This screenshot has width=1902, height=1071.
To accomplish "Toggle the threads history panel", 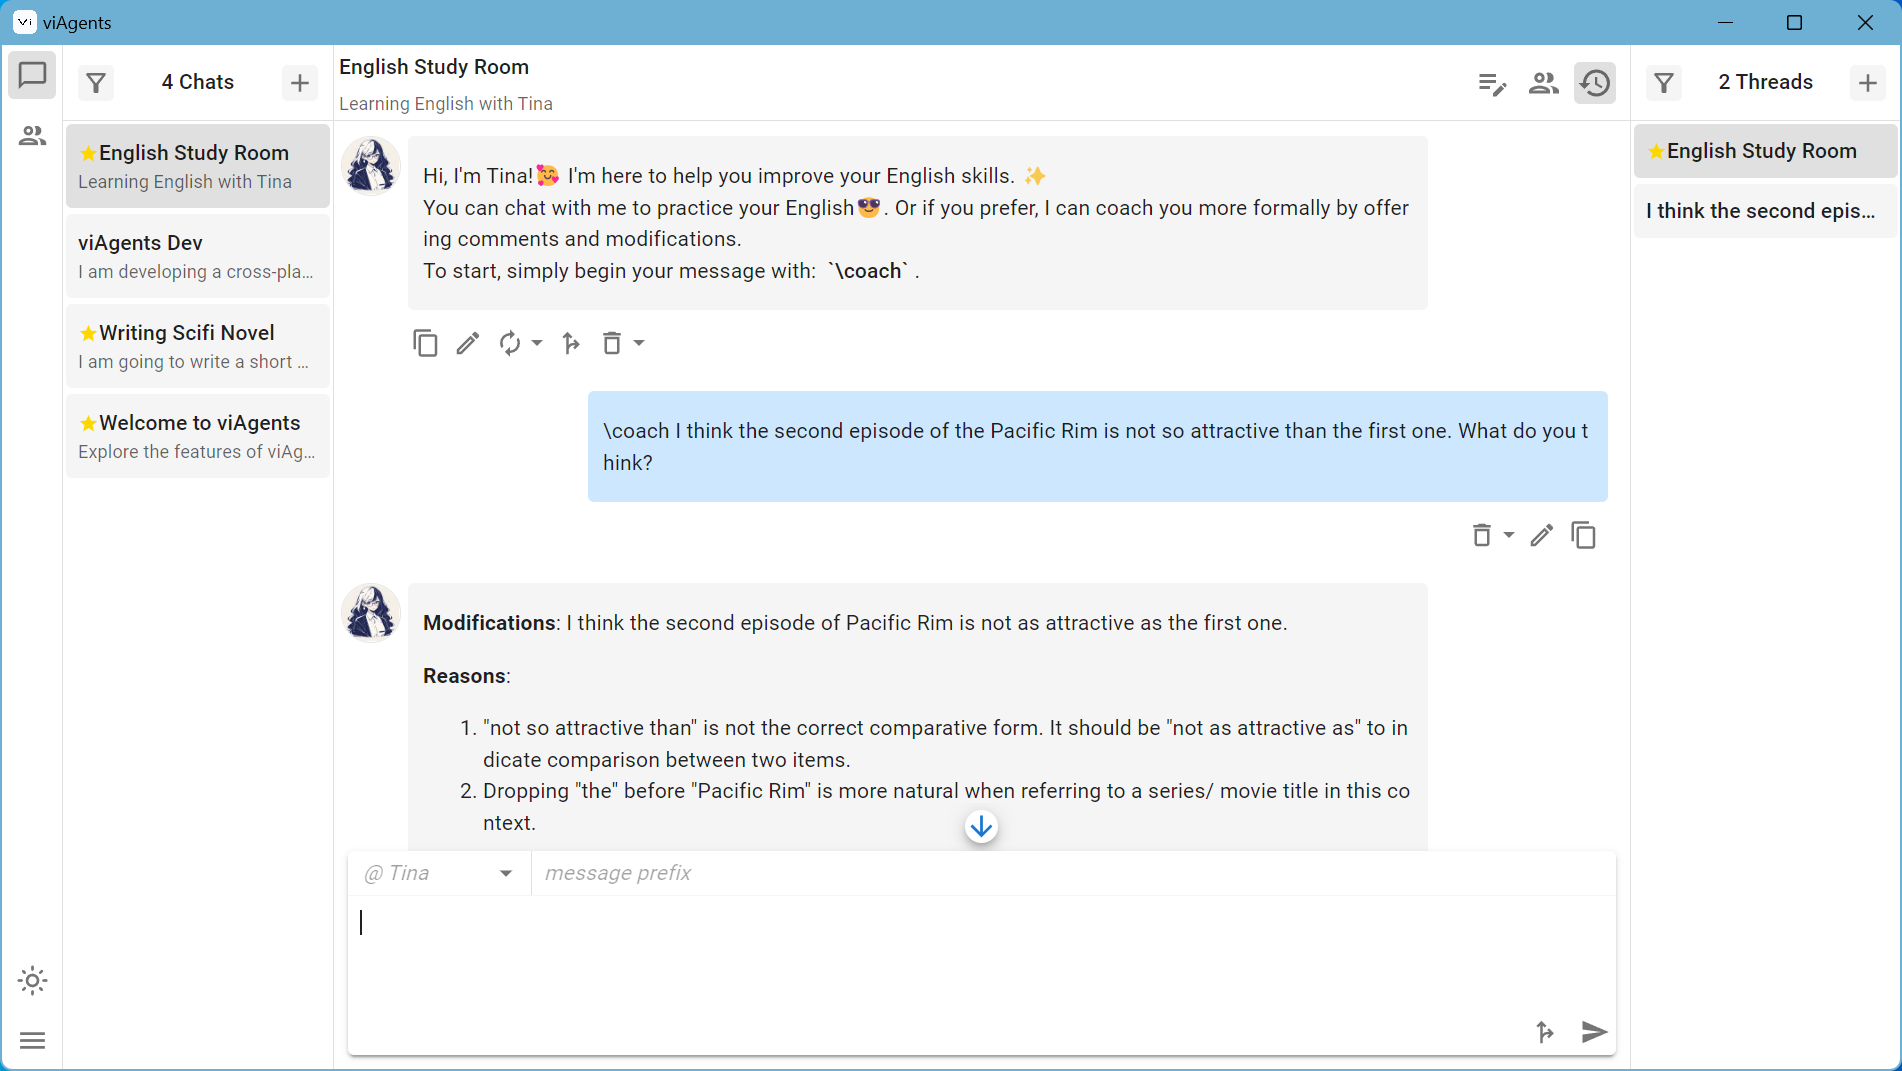I will [1595, 83].
